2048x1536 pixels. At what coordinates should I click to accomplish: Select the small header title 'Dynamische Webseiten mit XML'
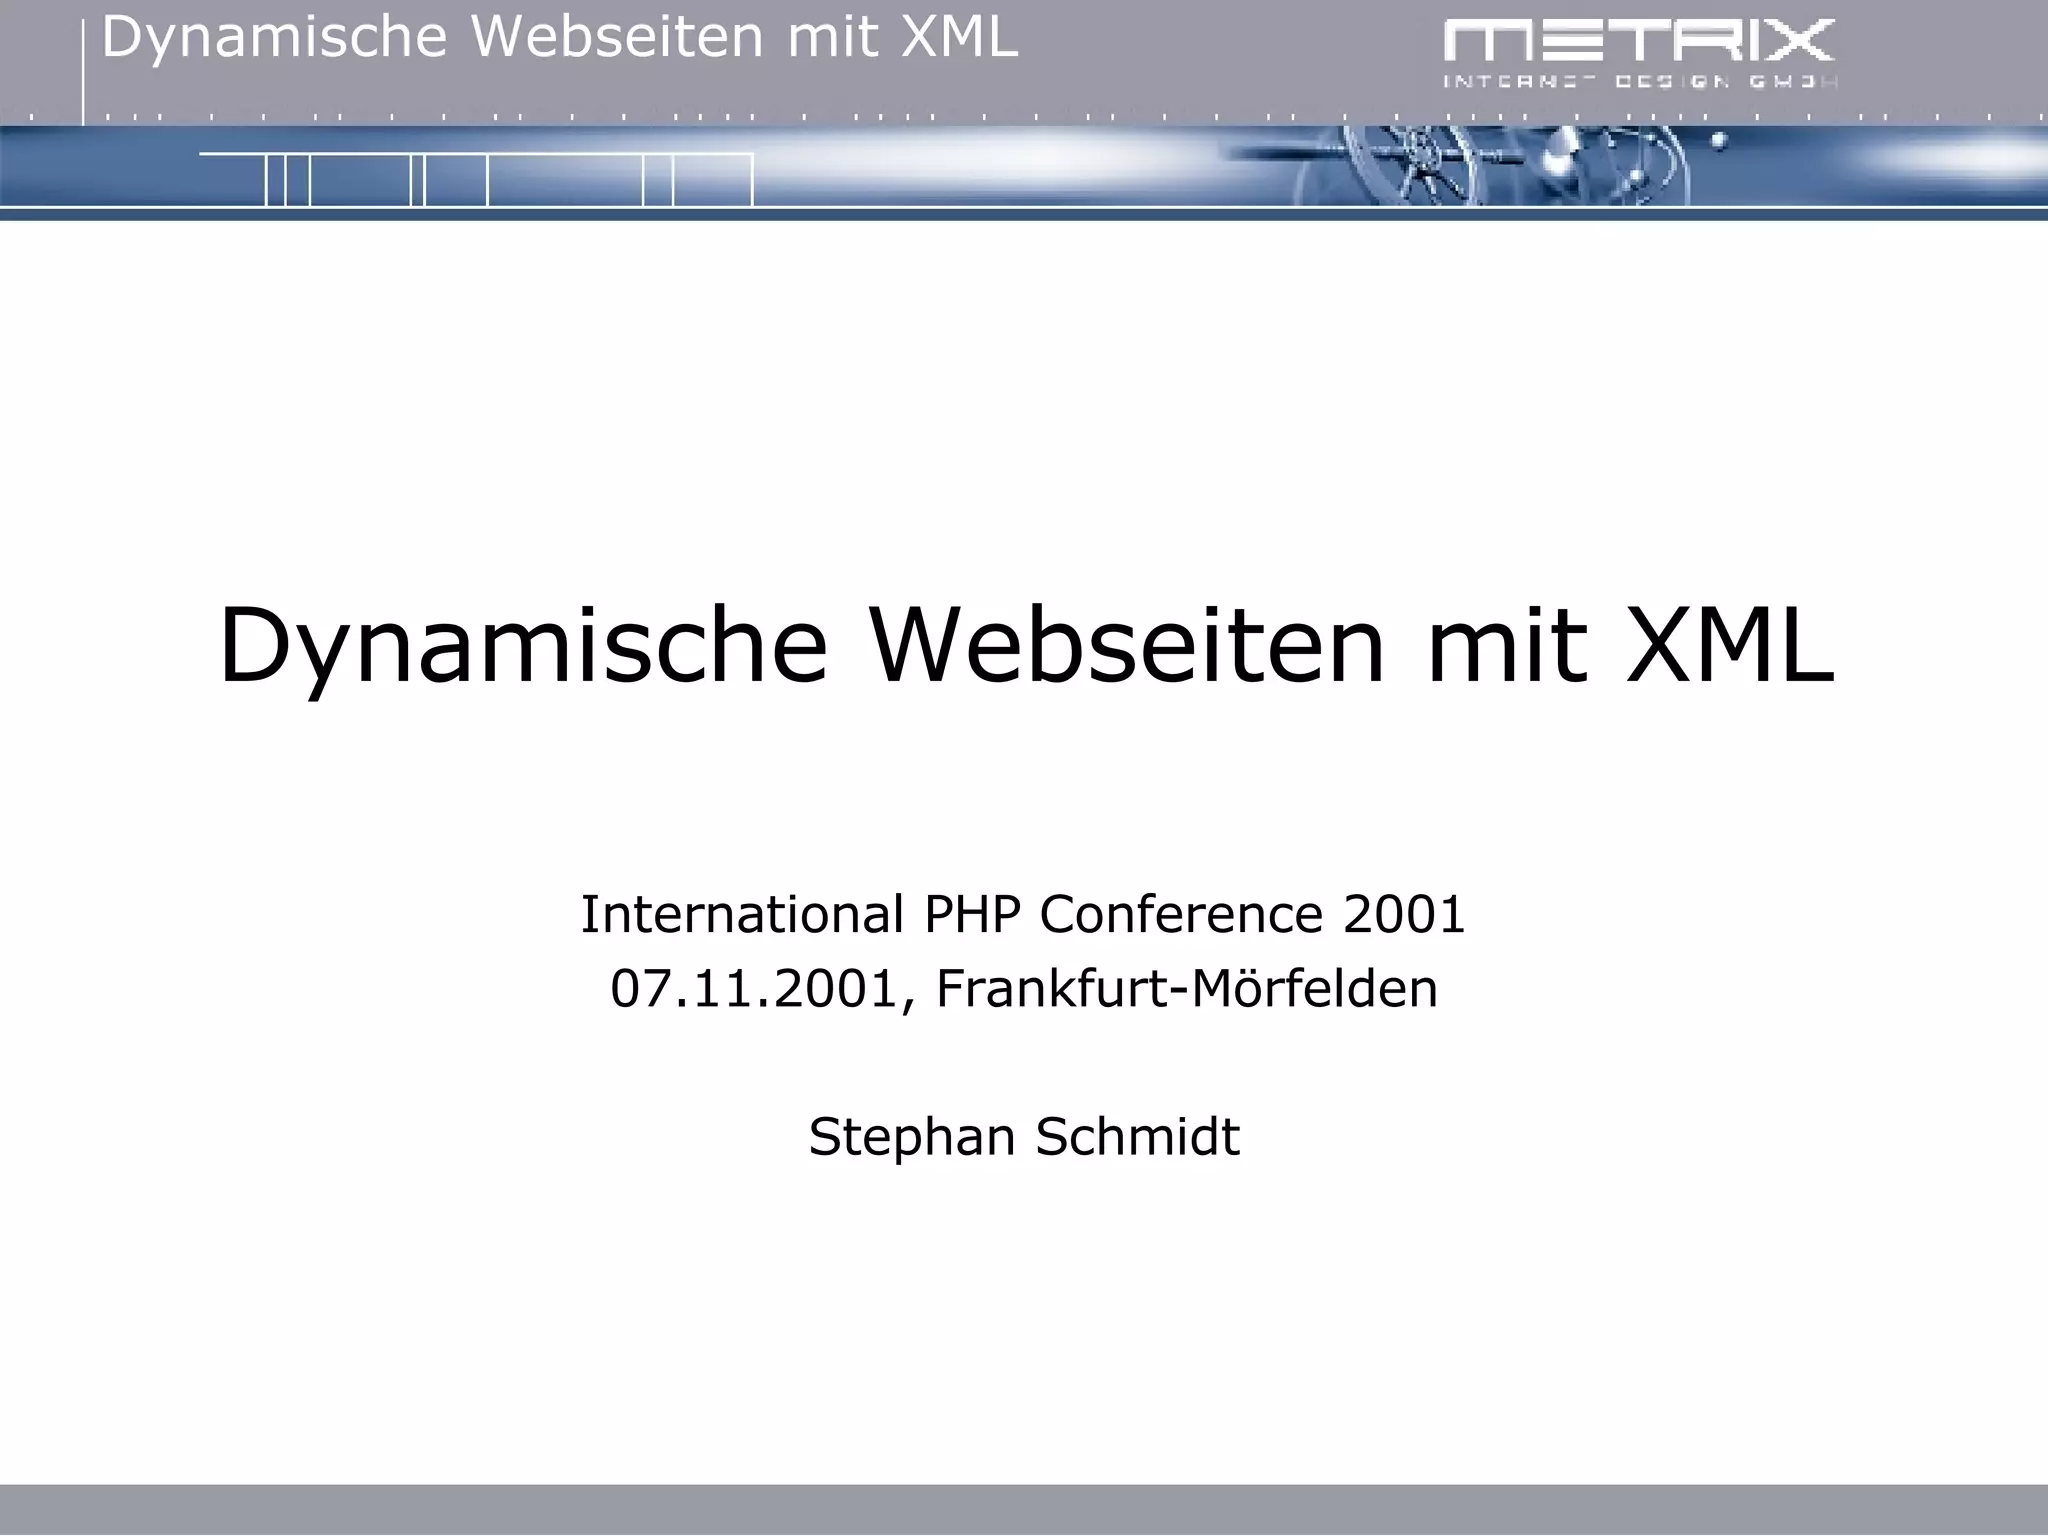coord(560,38)
